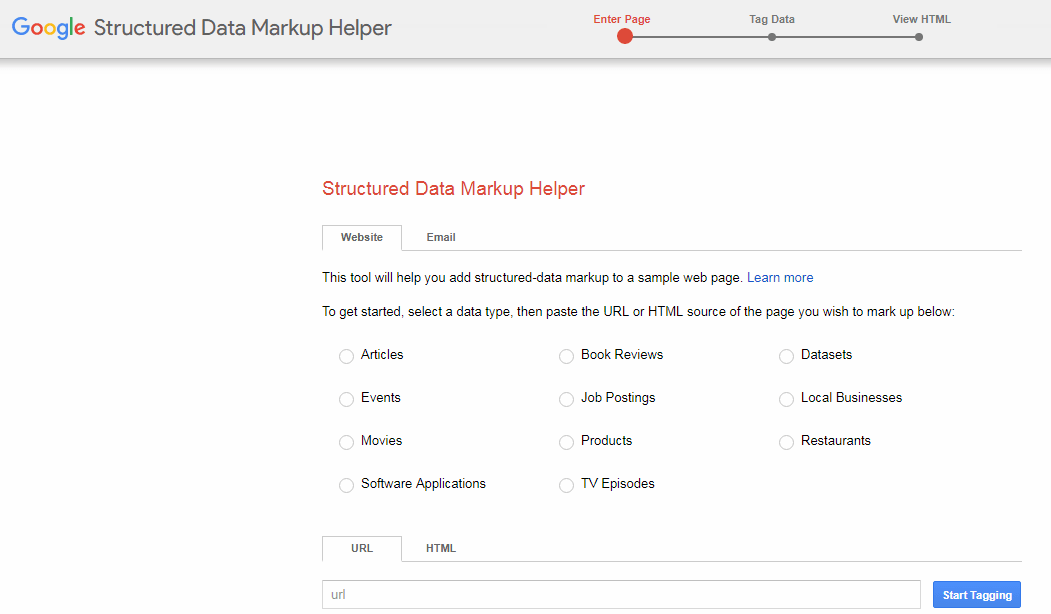This screenshot has width=1051, height=614.
Task: Choose the Events data type
Action: click(x=347, y=399)
